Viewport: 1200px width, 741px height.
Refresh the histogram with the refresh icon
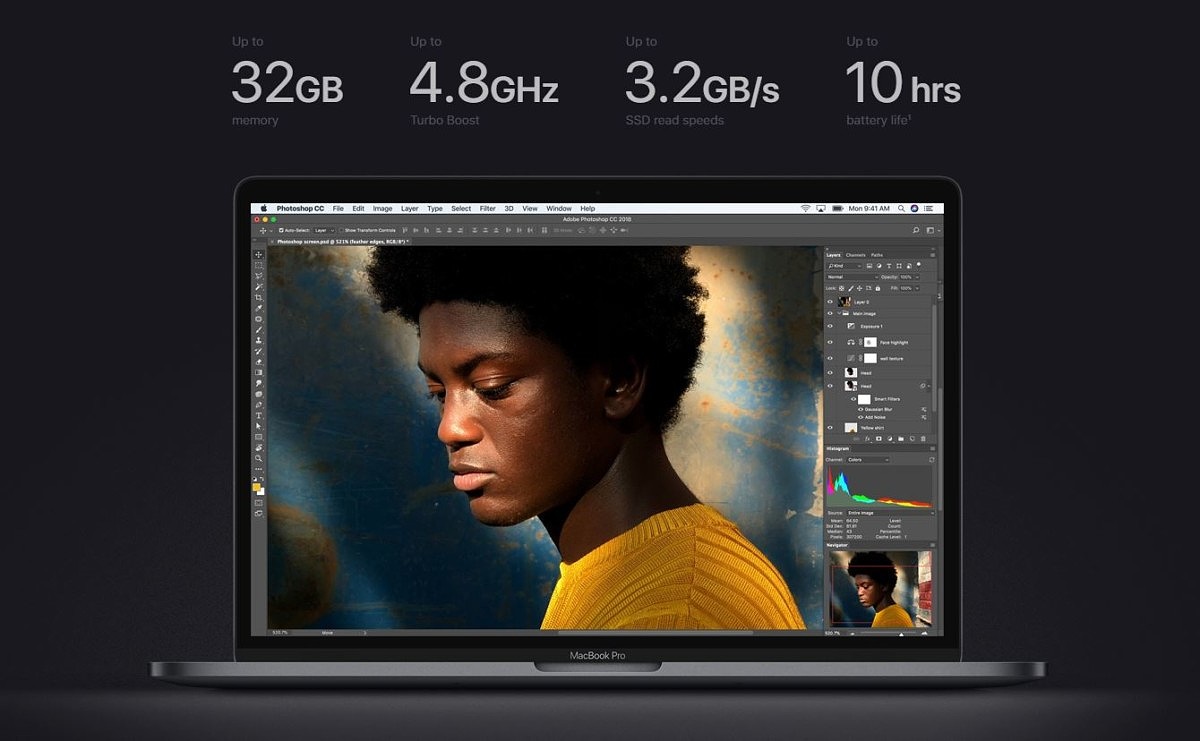tap(933, 461)
